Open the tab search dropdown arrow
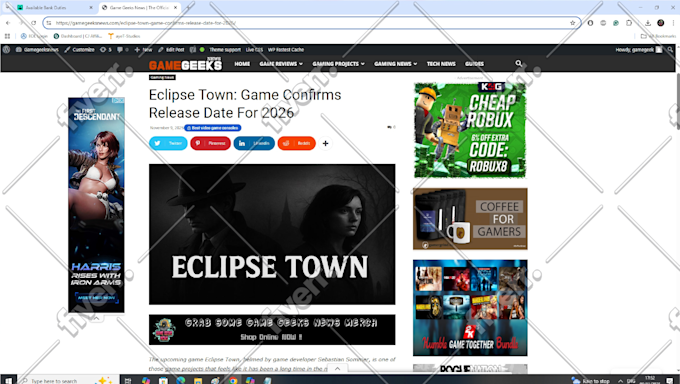 [x=7, y=7]
